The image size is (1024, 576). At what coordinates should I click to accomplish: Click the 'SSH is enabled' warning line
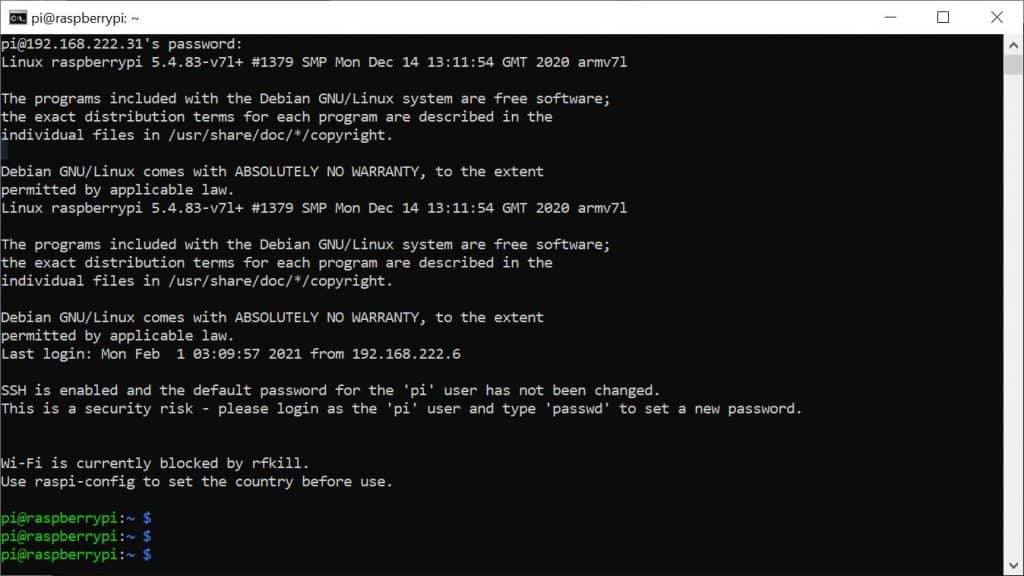click(x=330, y=390)
